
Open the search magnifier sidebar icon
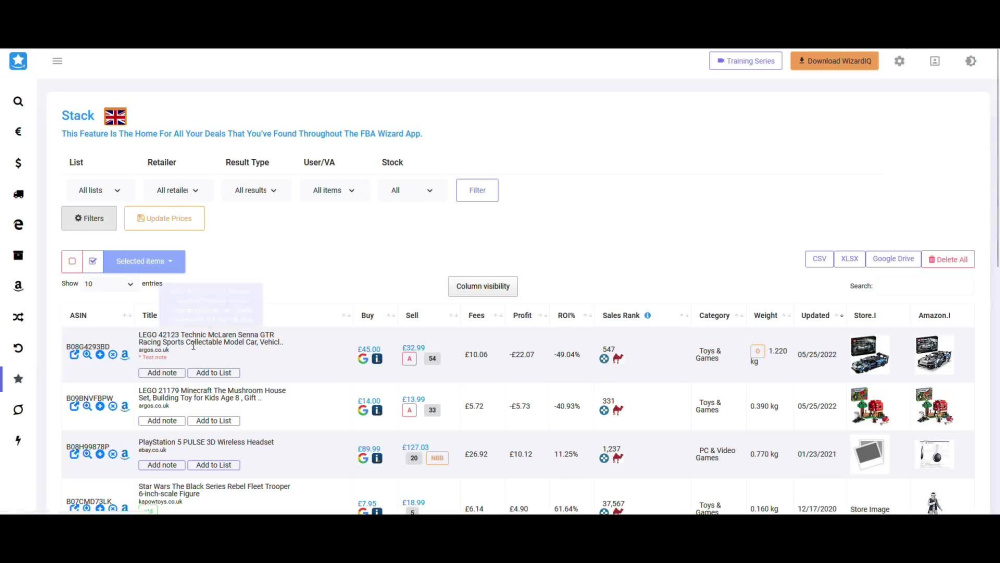tap(18, 101)
